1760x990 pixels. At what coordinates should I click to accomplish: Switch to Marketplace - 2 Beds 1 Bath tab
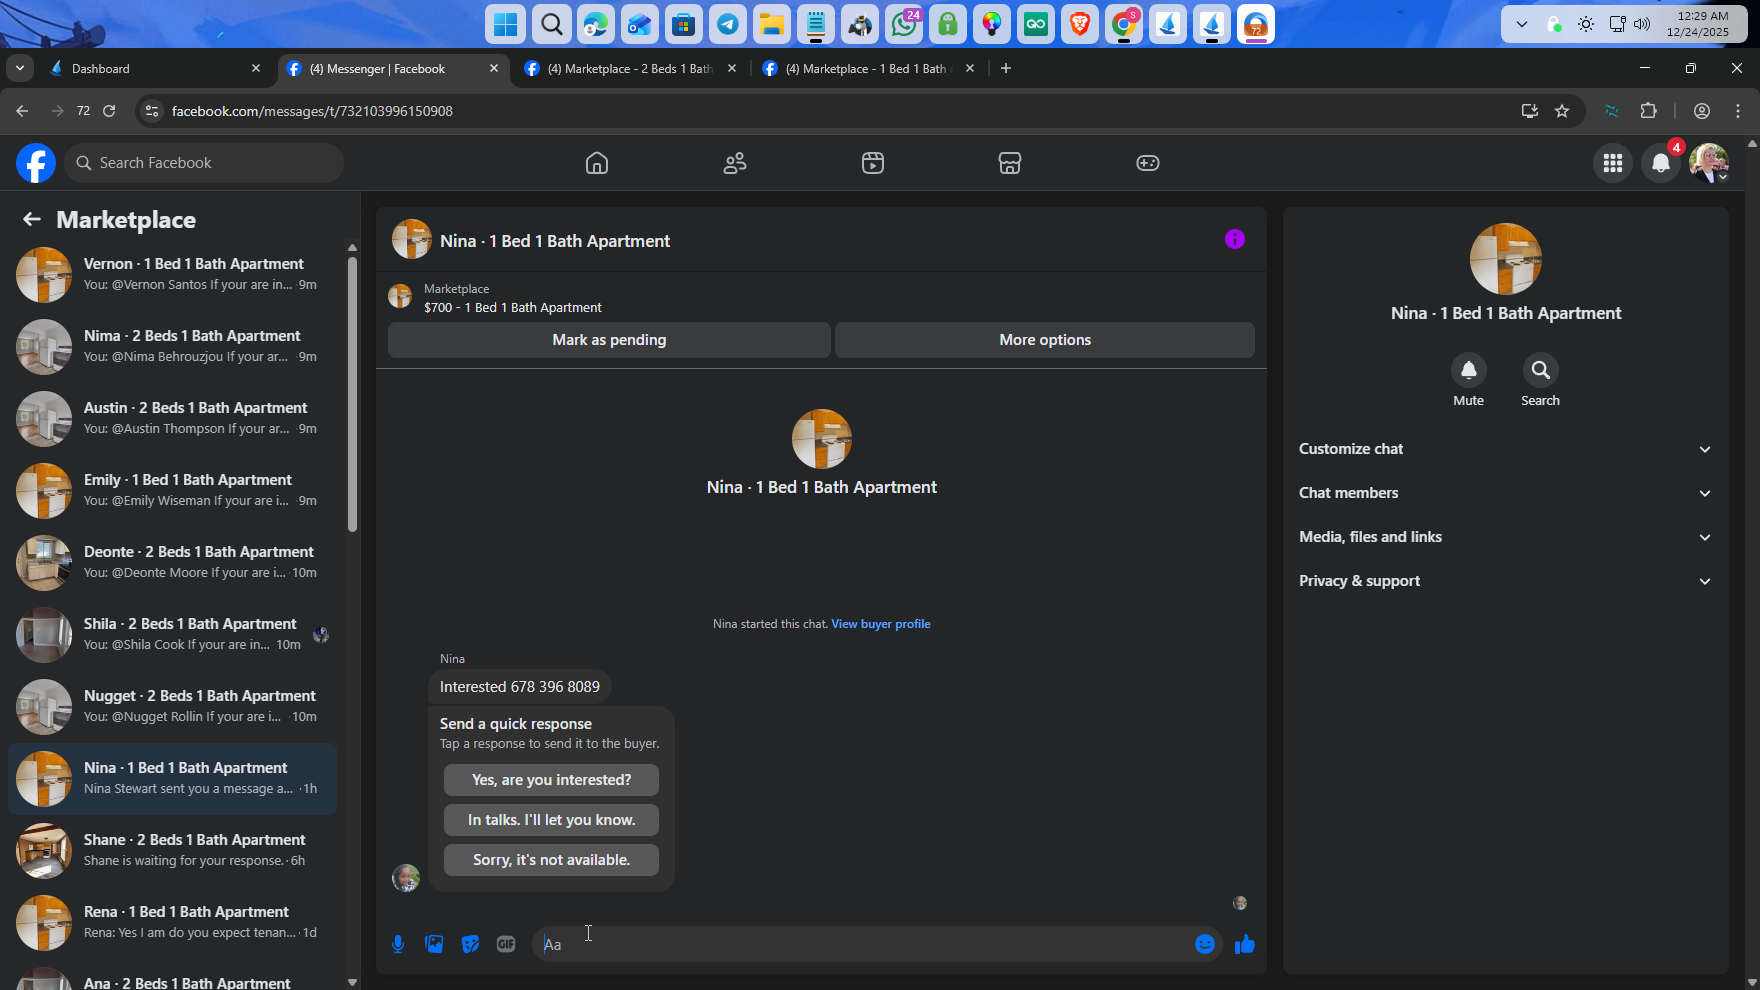click(x=630, y=68)
